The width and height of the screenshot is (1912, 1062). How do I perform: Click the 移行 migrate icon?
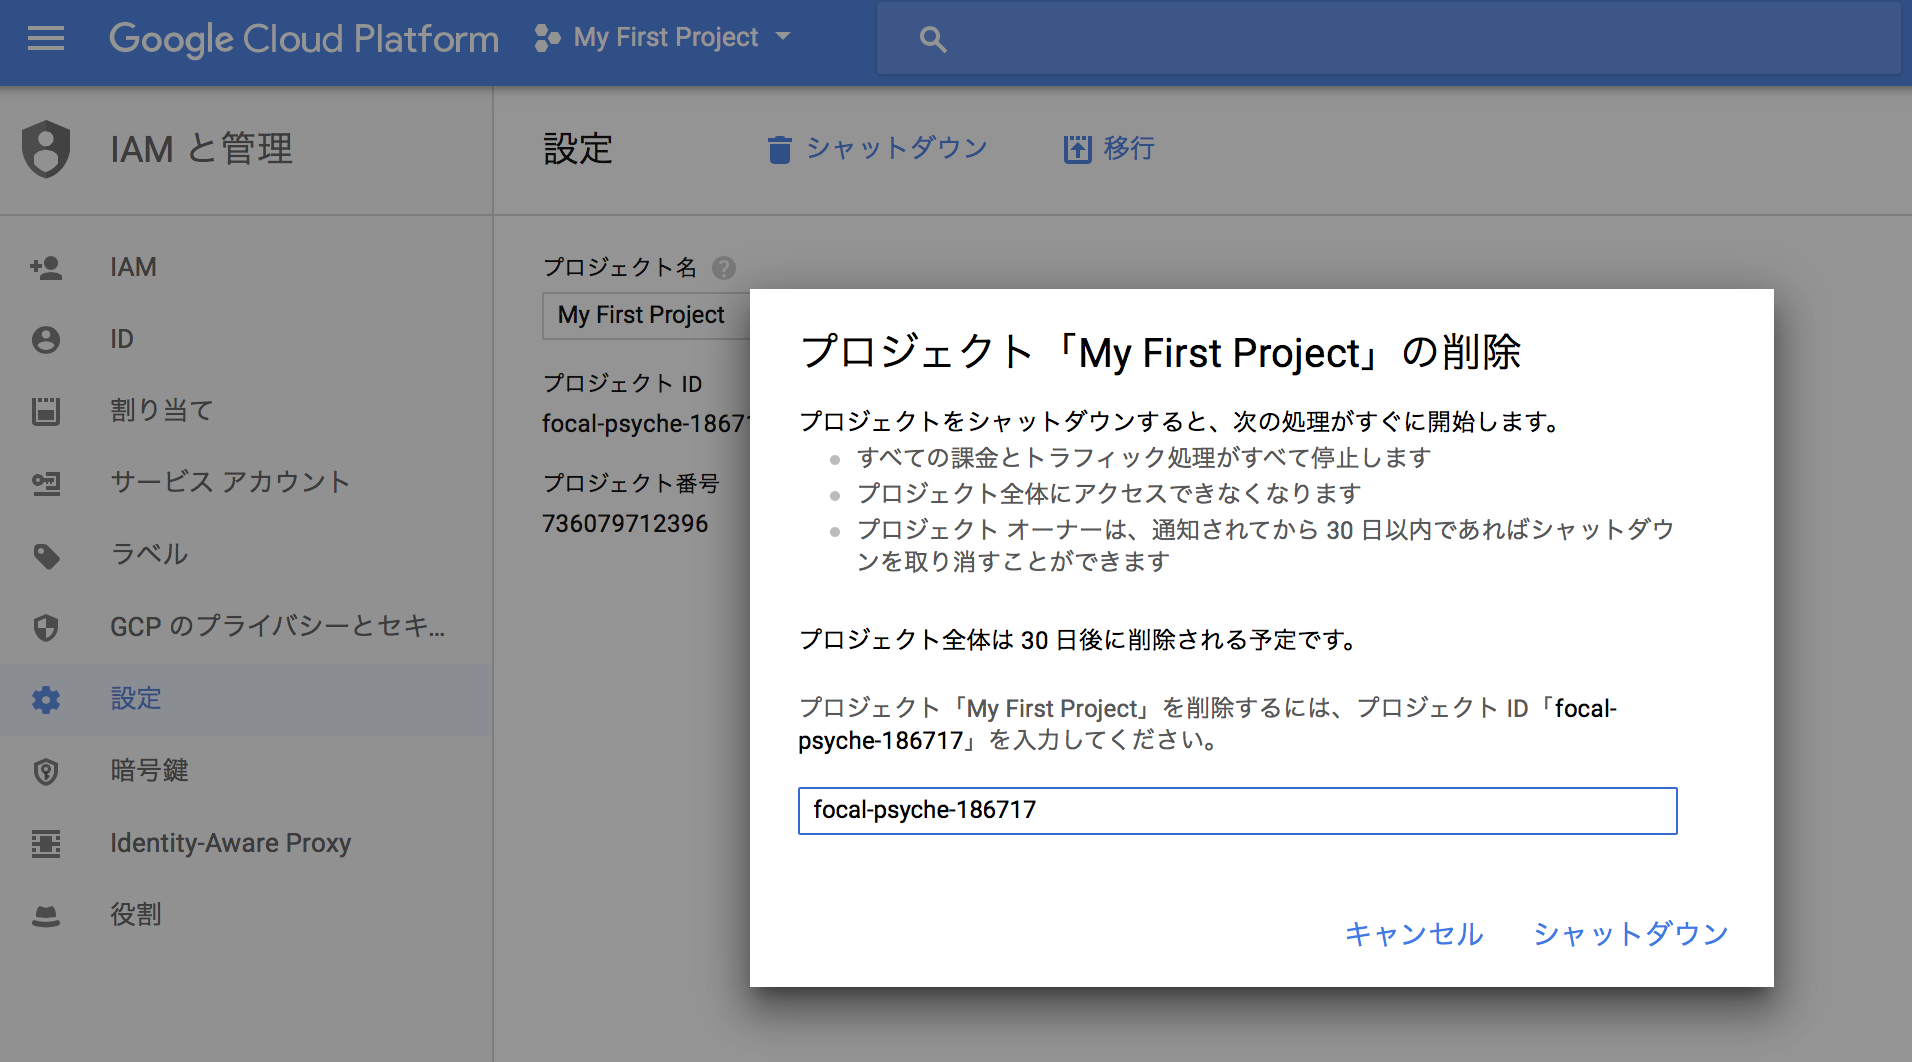[x=1077, y=149]
